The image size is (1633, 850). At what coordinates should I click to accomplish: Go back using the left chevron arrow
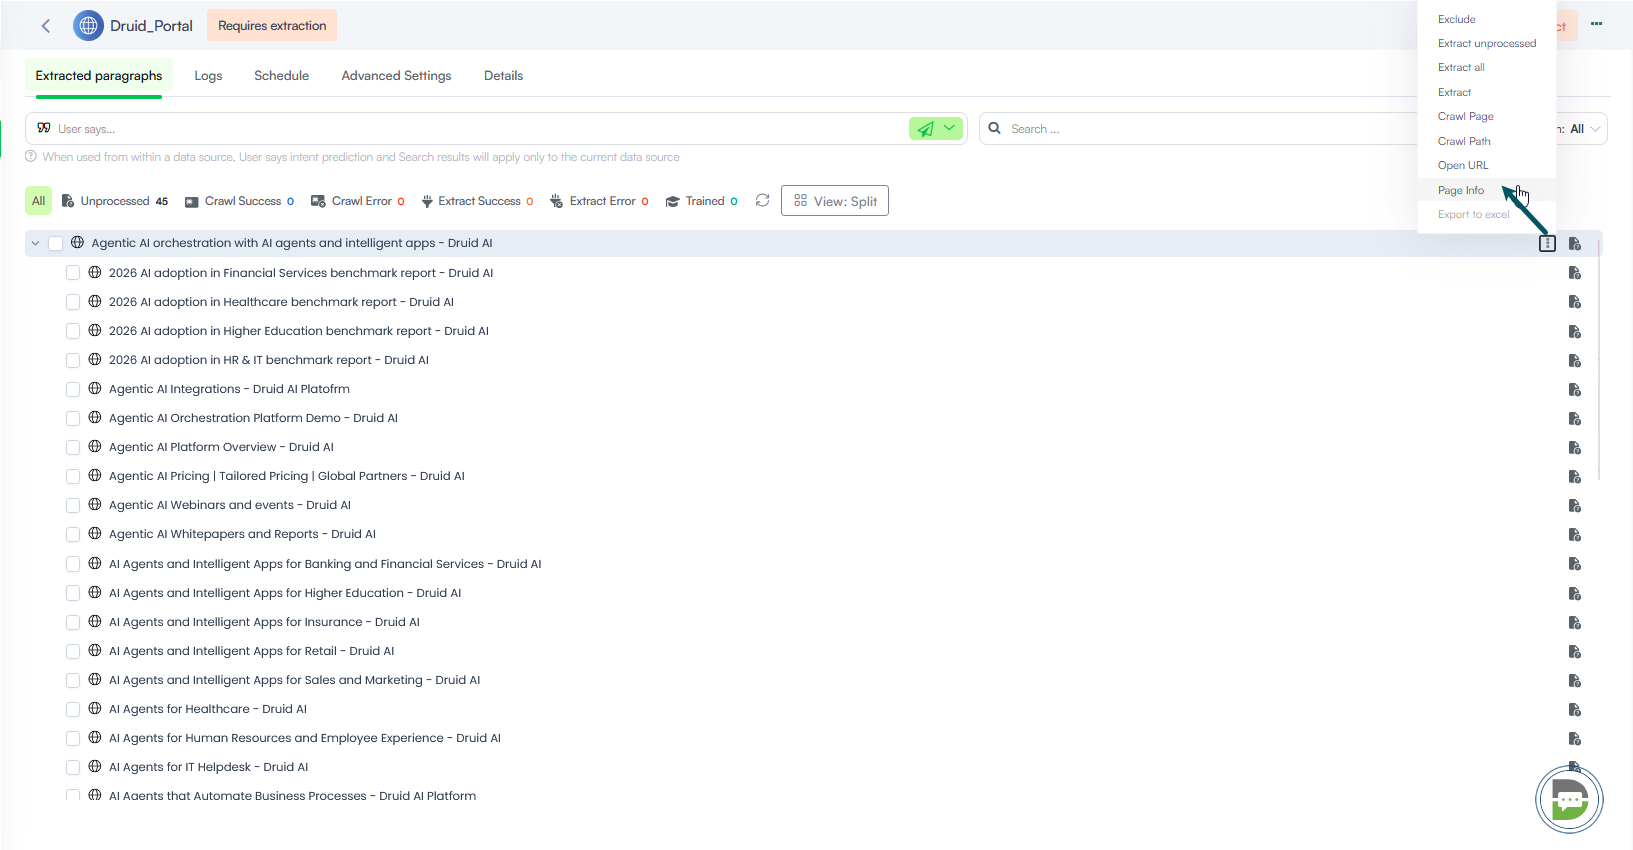tap(46, 26)
